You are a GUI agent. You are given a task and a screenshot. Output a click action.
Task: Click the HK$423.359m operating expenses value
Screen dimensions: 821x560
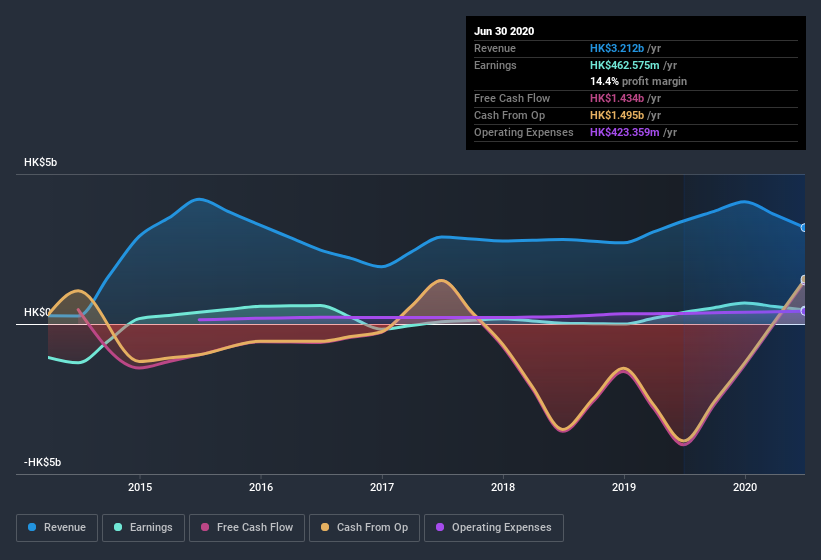[x=625, y=132]
